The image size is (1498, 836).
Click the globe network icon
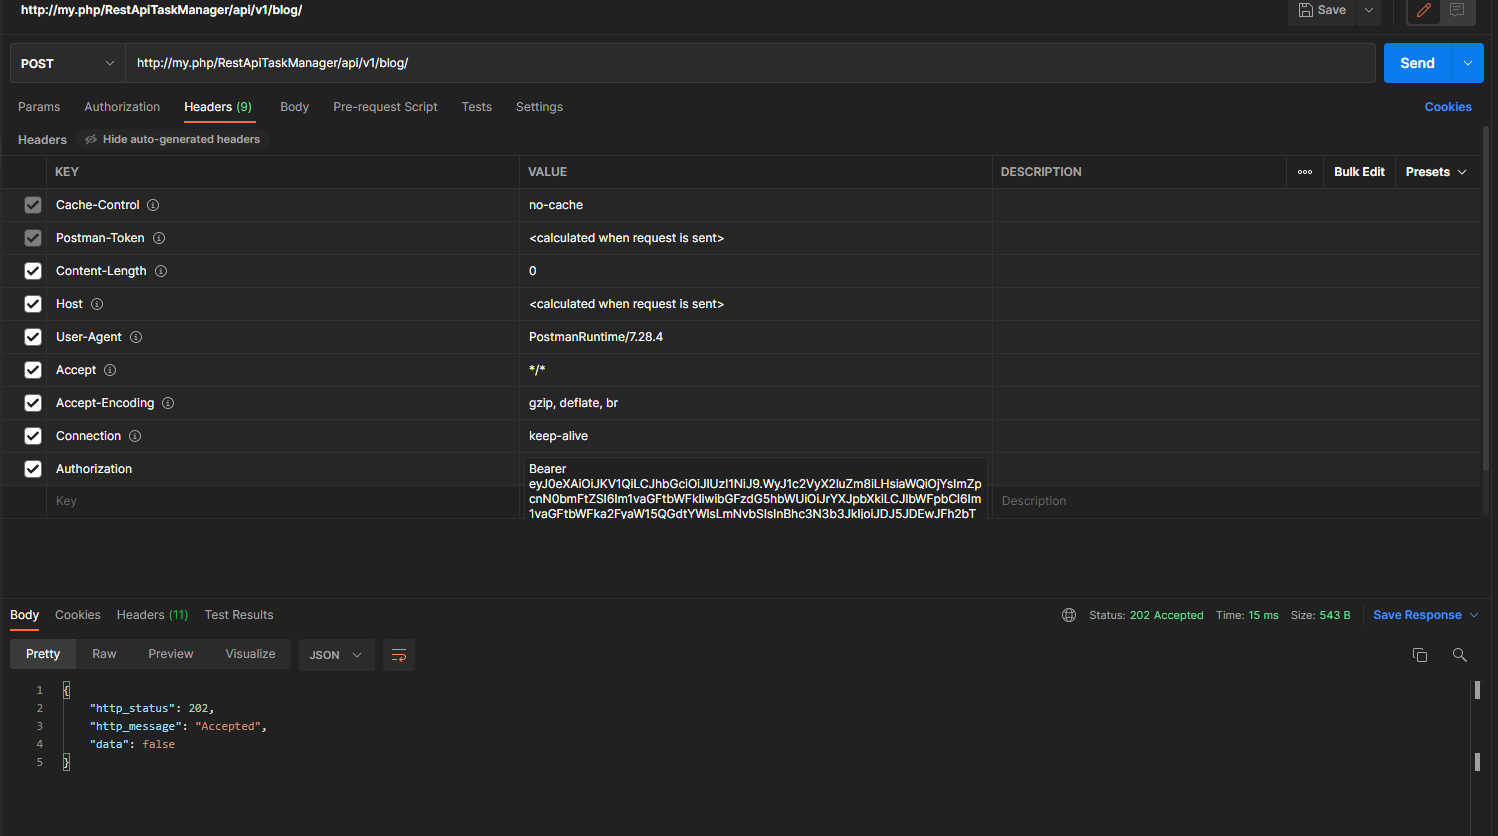point(1069,615)
